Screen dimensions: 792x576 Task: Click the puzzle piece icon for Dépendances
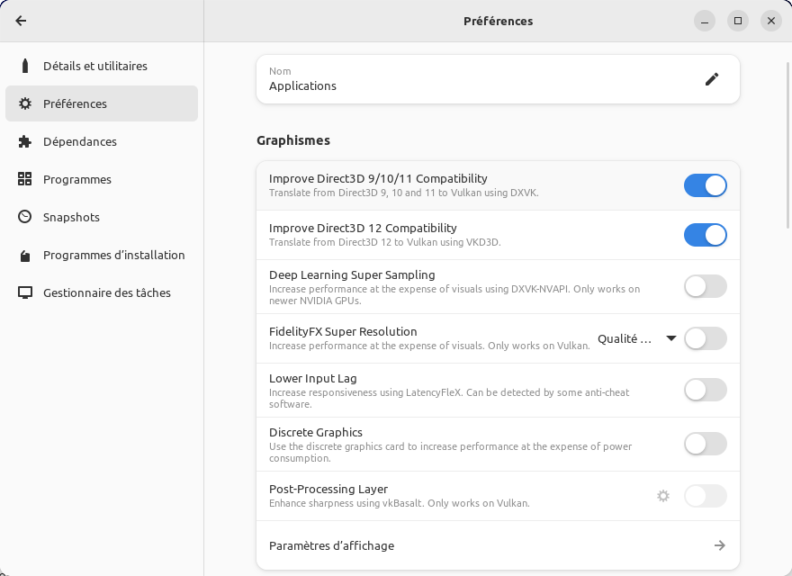pos(25,142)
